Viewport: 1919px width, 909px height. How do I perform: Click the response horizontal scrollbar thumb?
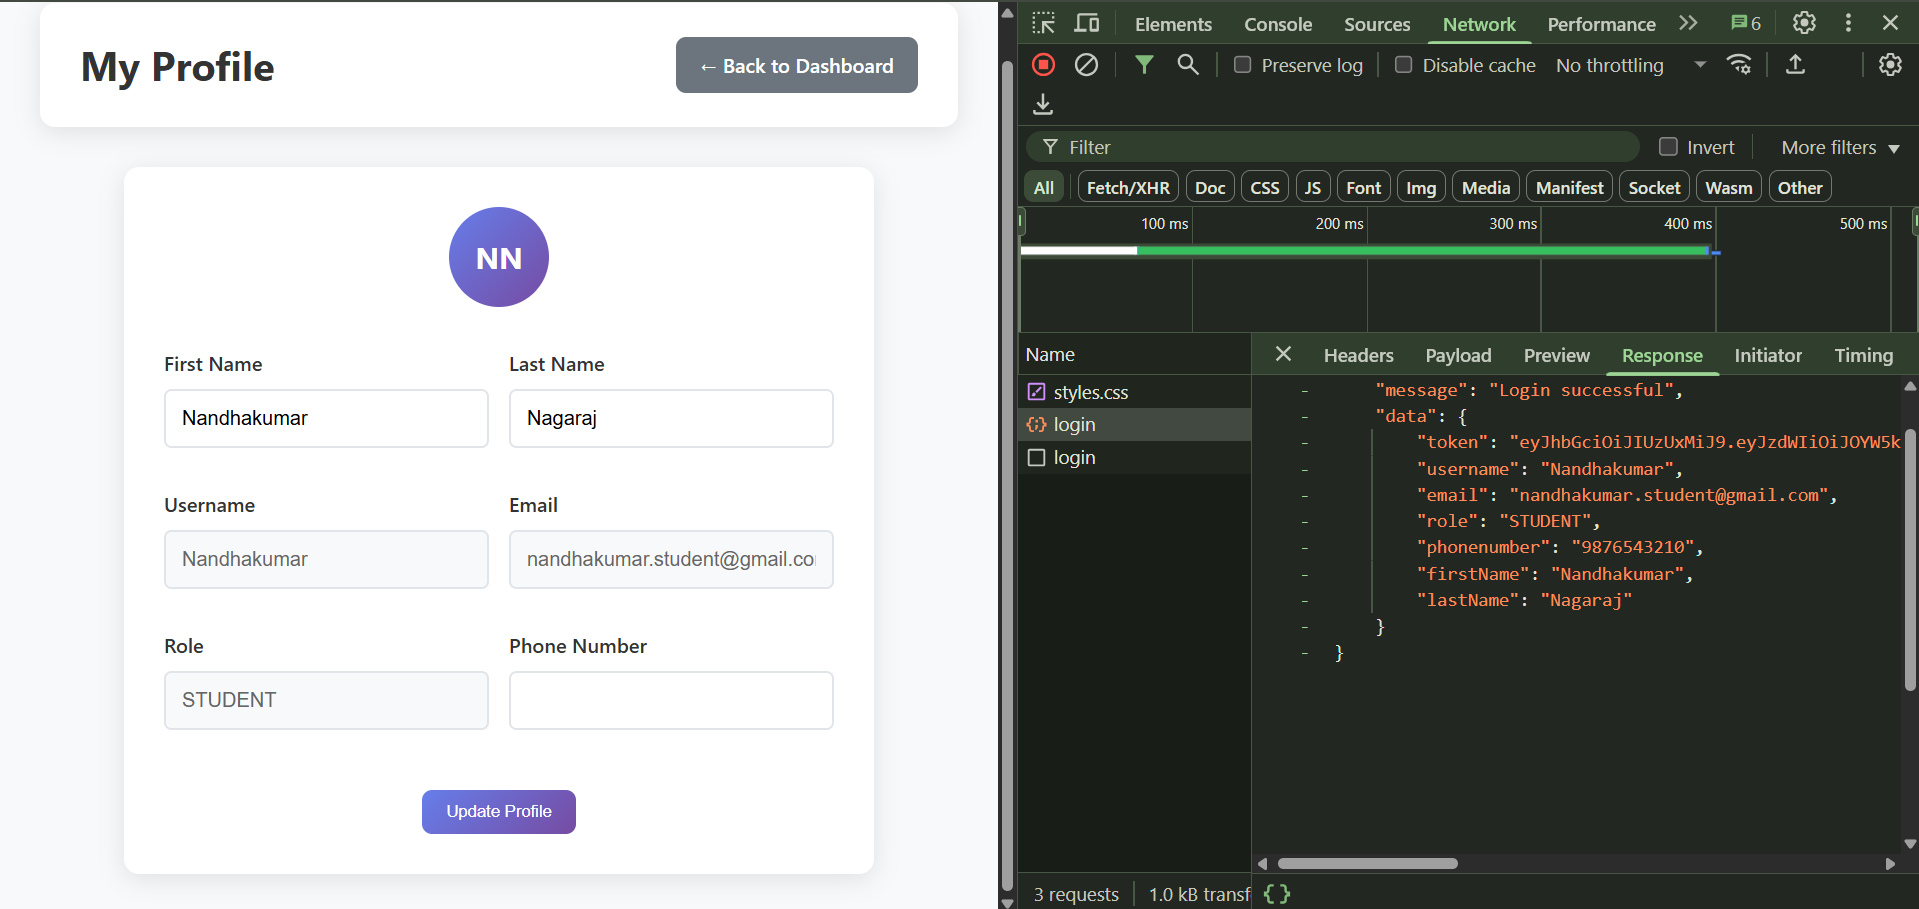(1367, 863)
